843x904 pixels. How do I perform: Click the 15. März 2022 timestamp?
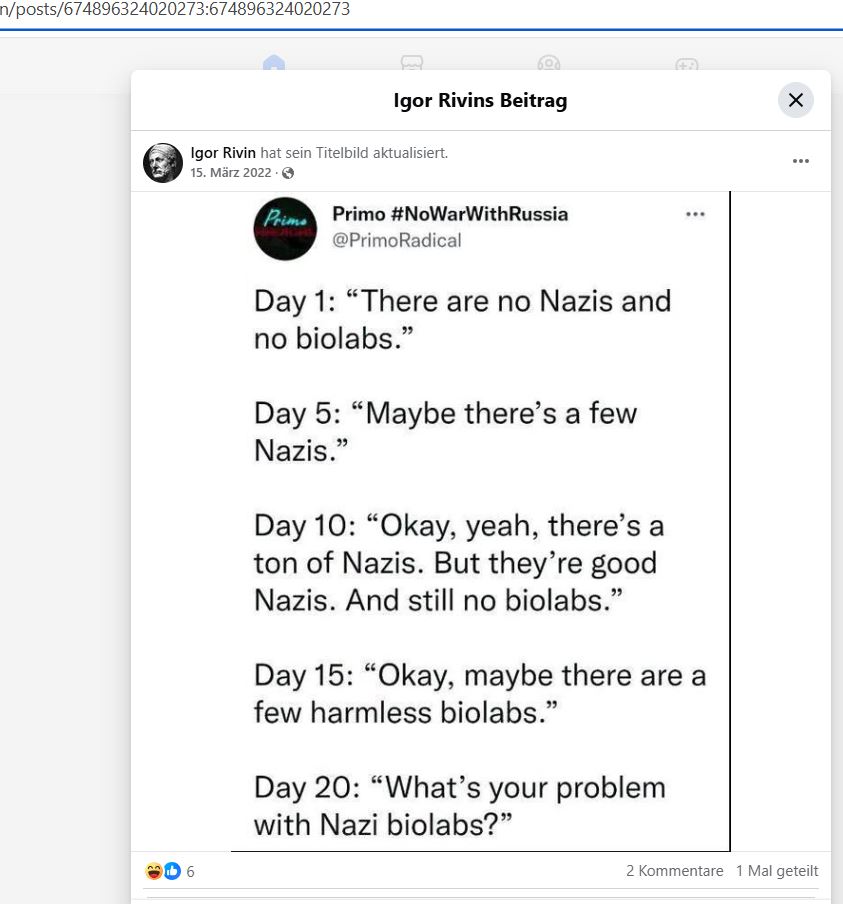pos(231,172)
